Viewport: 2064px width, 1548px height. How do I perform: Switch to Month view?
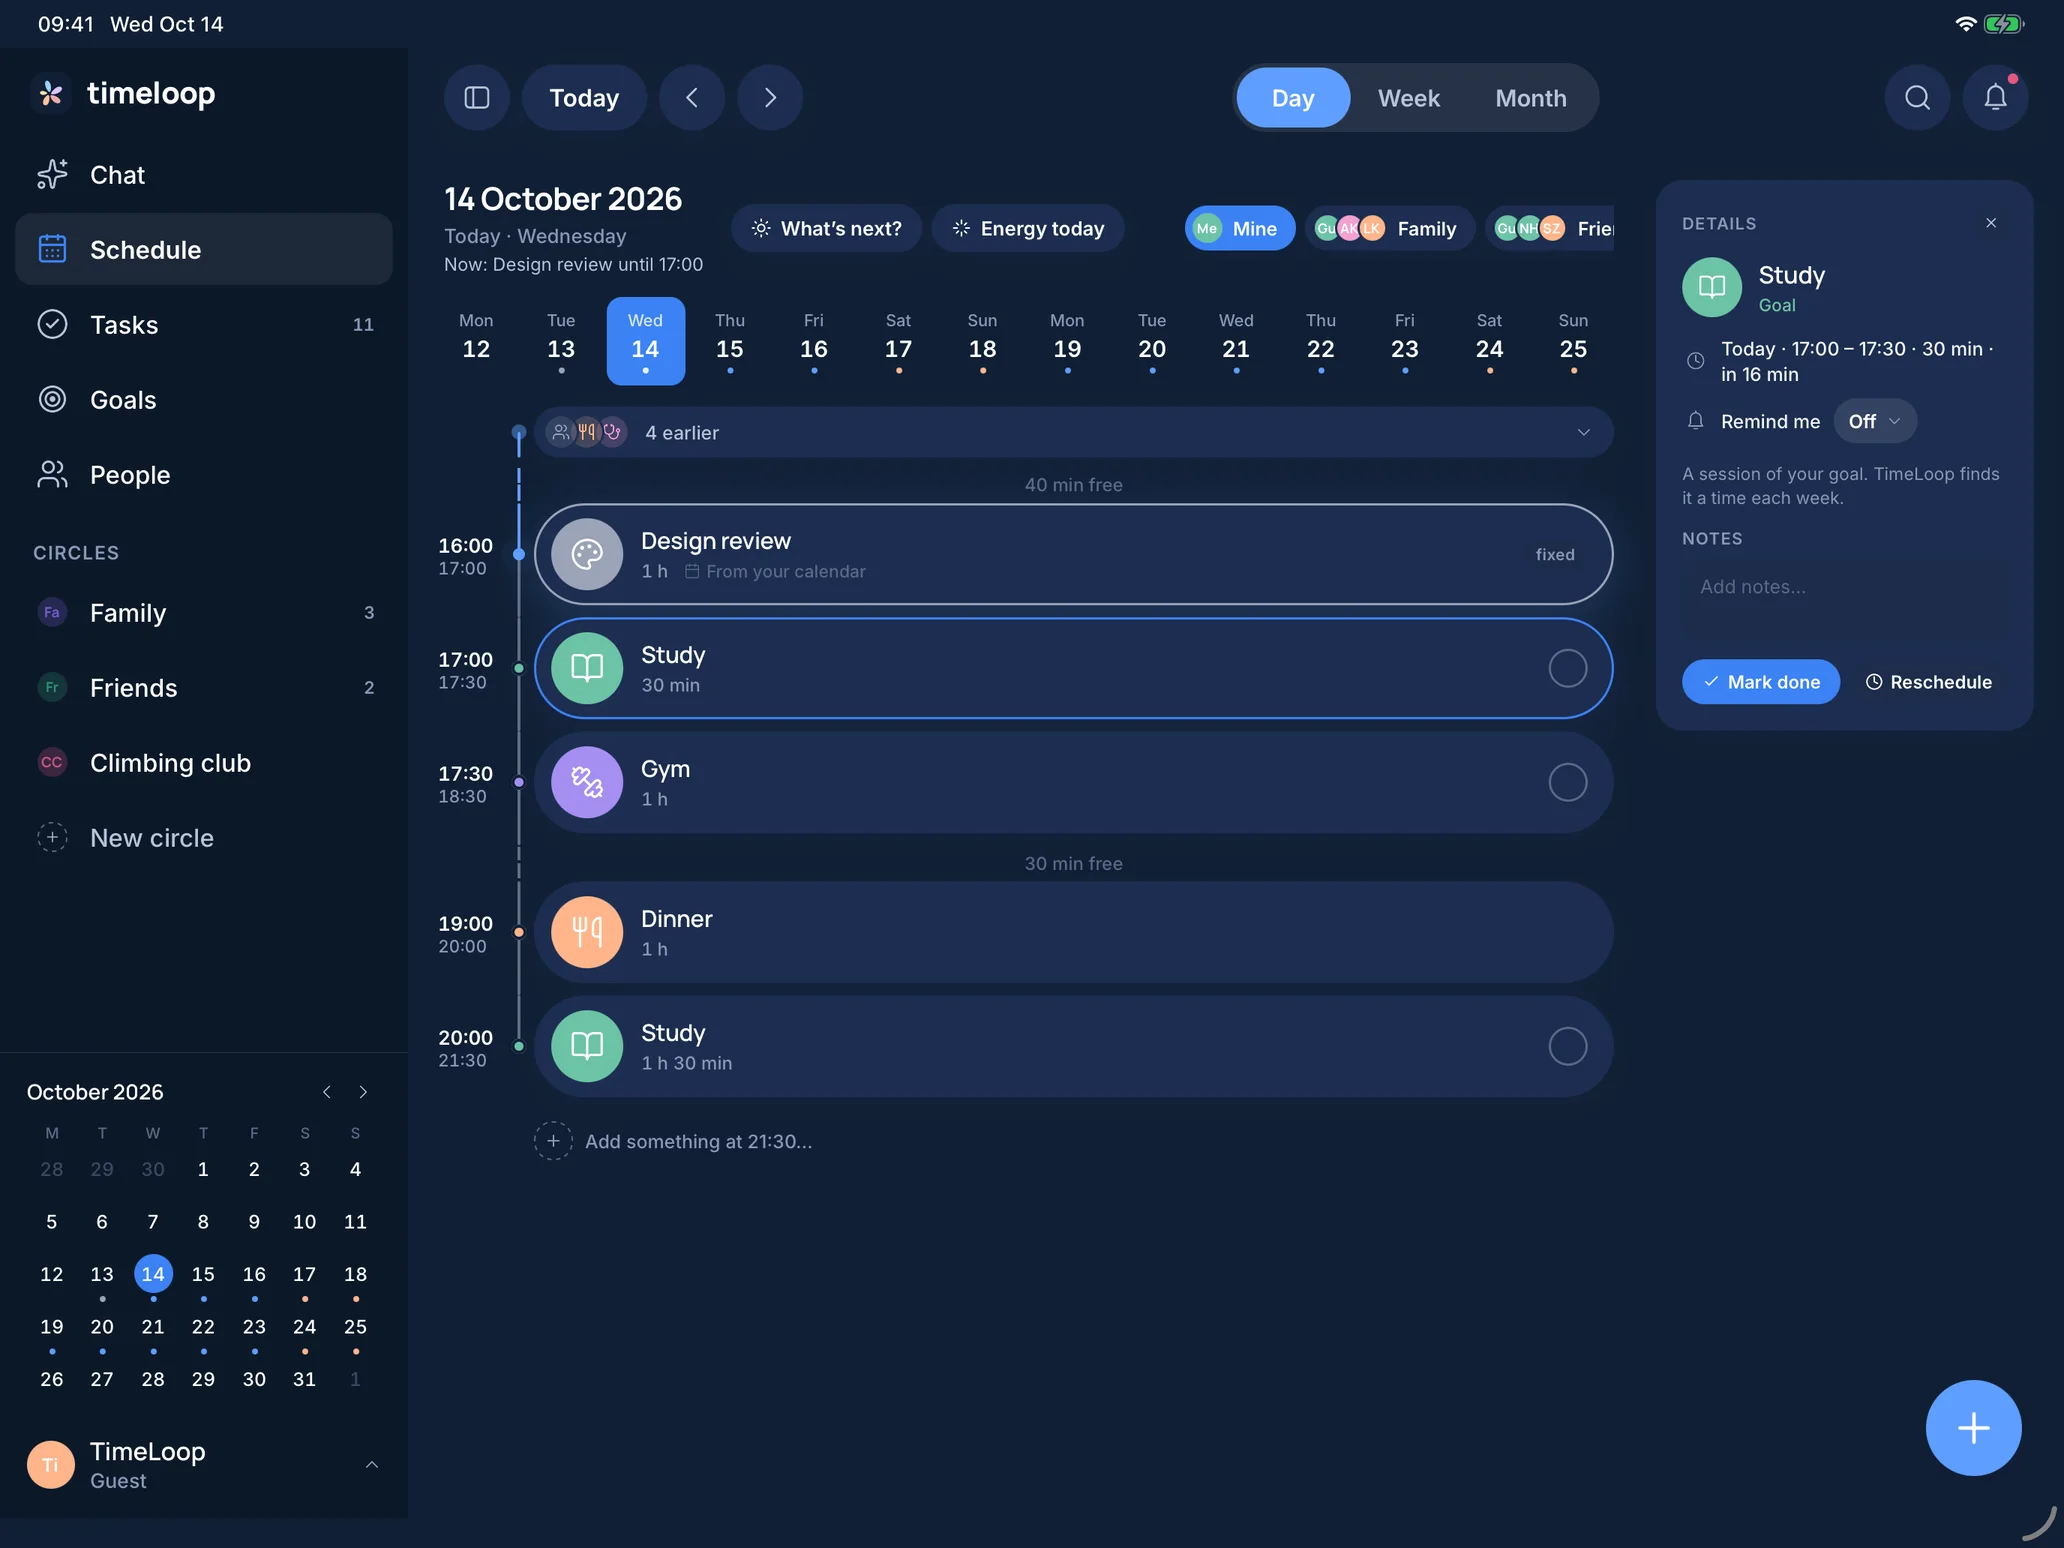pyautogui.click(x=1530, y=98)
